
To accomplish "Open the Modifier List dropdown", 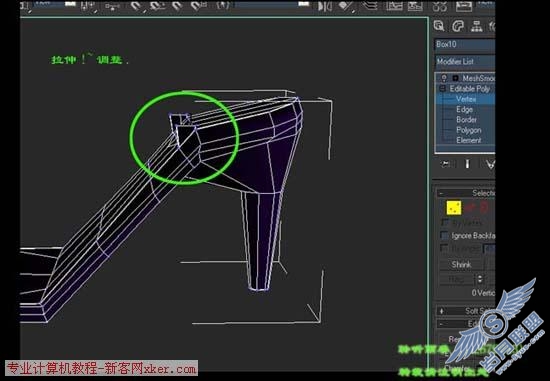I will (465, 62).
